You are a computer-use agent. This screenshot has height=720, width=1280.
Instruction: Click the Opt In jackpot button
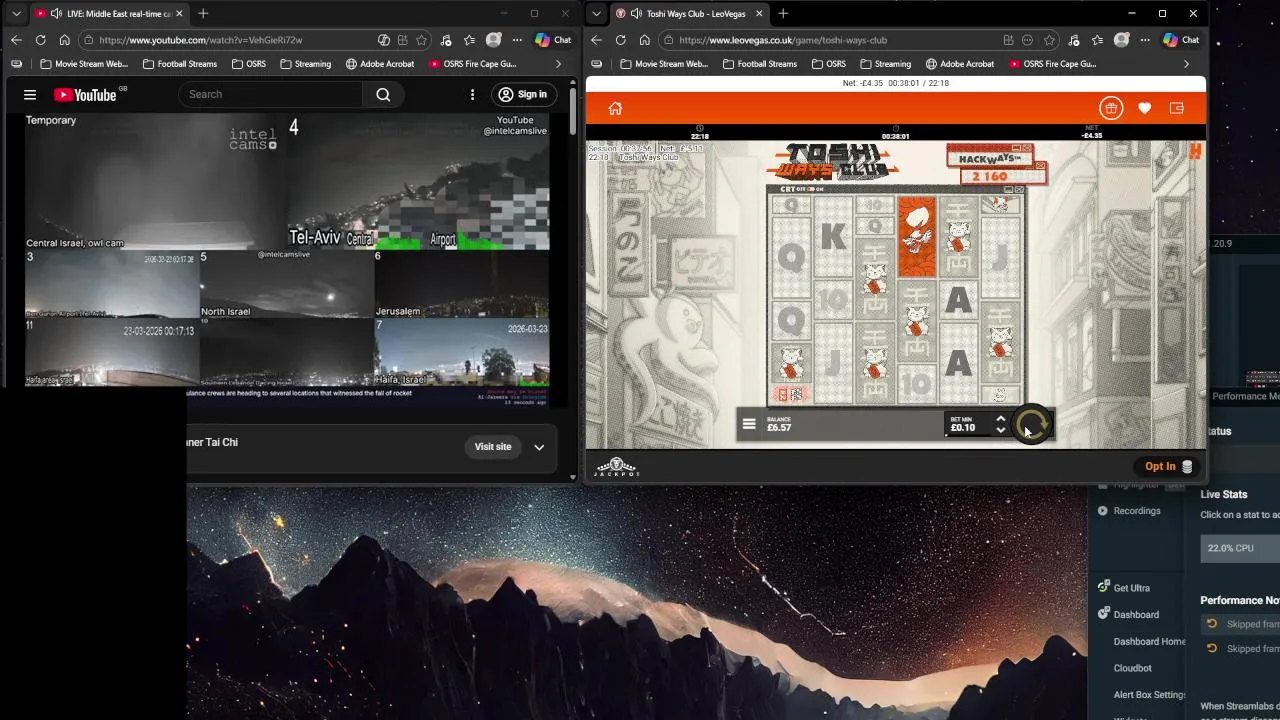pos(1168,466)
